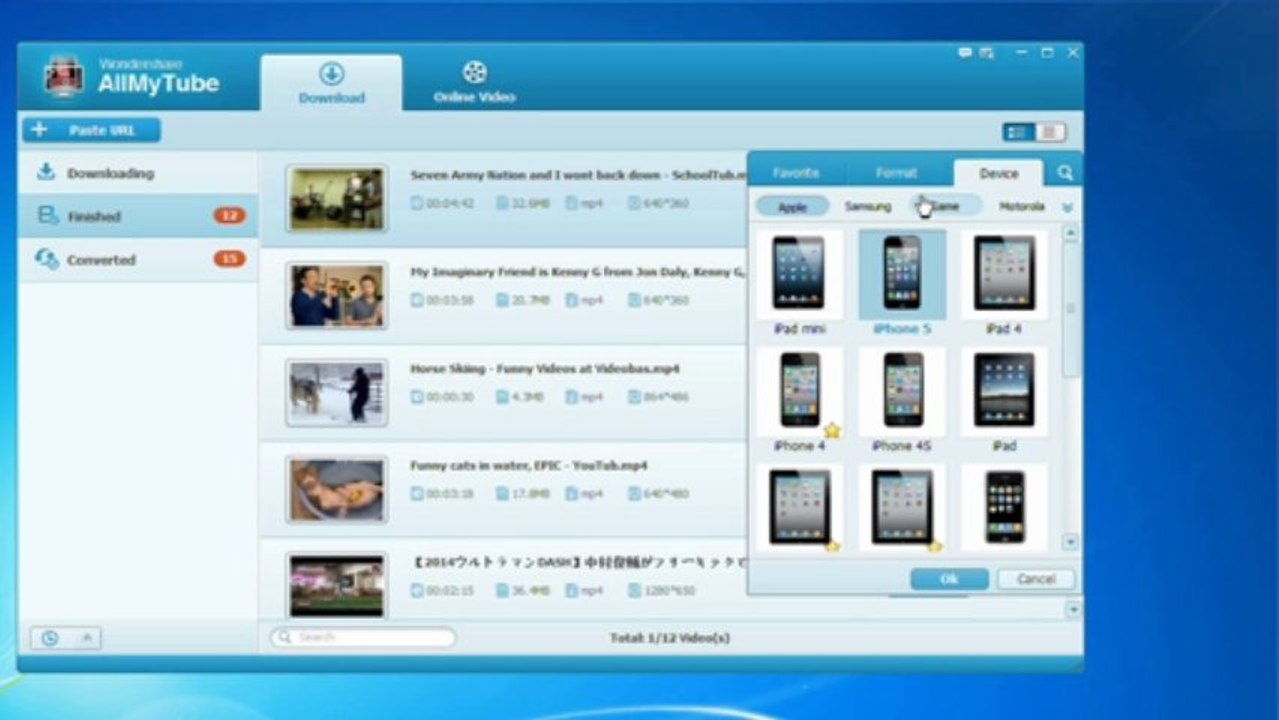Open the Download tab
This screenshot has height=720, width=1279.
[x=331, y=83]
